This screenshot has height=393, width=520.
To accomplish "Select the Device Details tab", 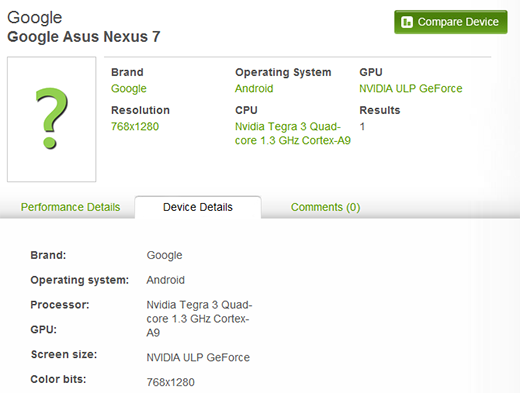I will 198,207.
